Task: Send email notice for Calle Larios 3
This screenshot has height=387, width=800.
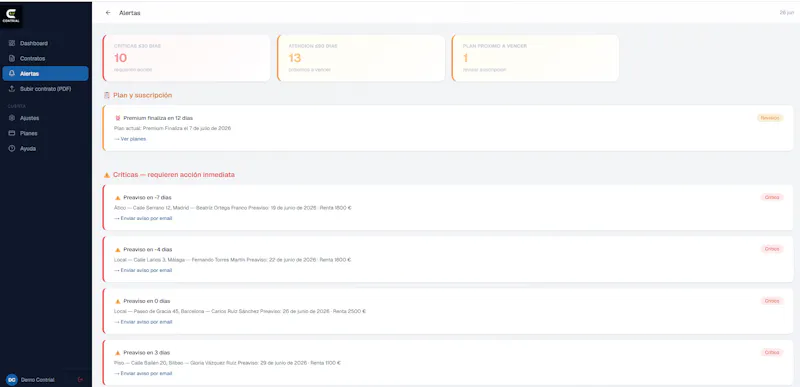Action: click(143, 270)
